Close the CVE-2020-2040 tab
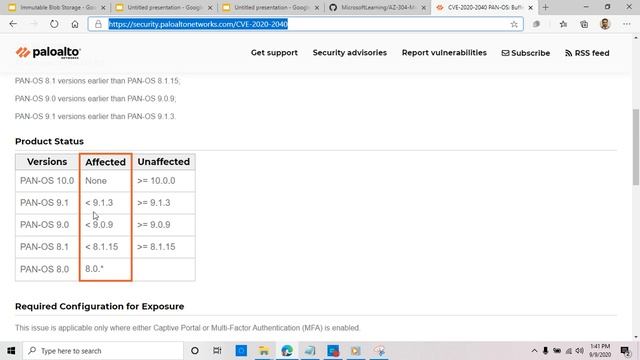This screenshot has width=640, height=360. [530, 7]
